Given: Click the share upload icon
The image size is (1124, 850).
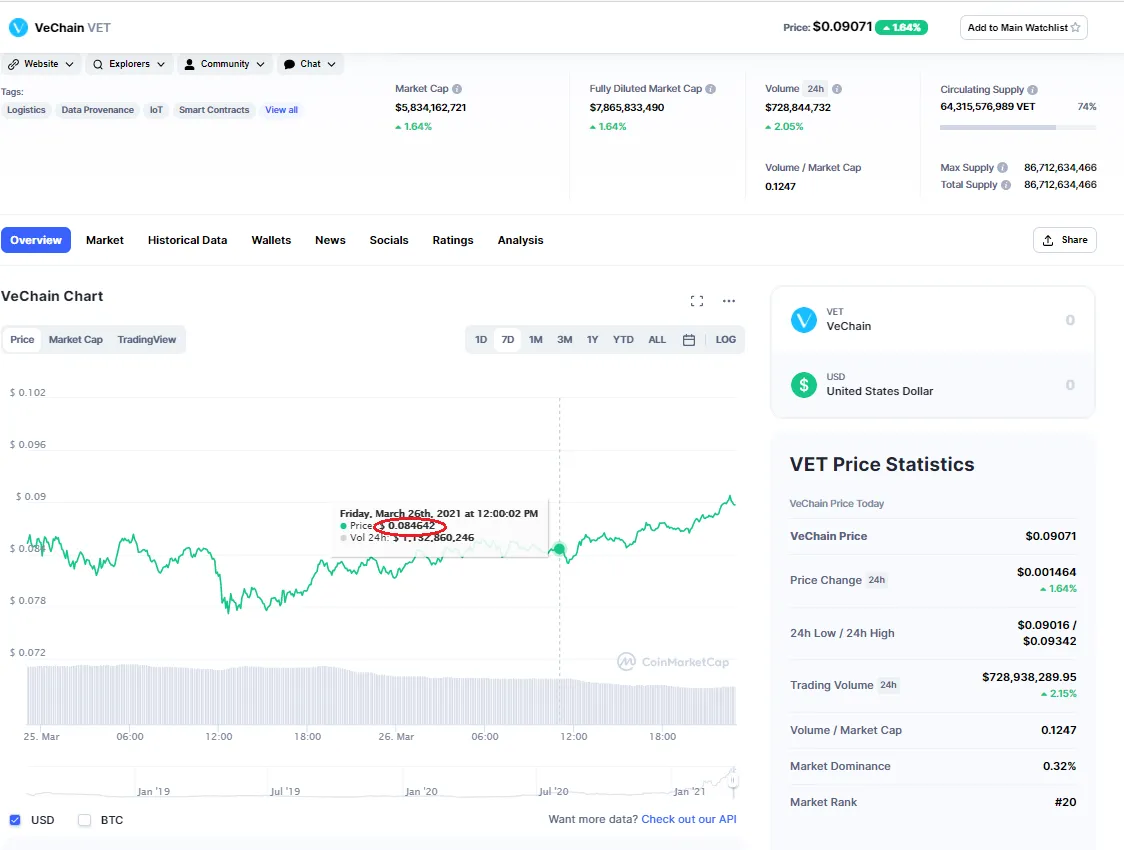Looking at the screenshot, I should coord(1048,240).
